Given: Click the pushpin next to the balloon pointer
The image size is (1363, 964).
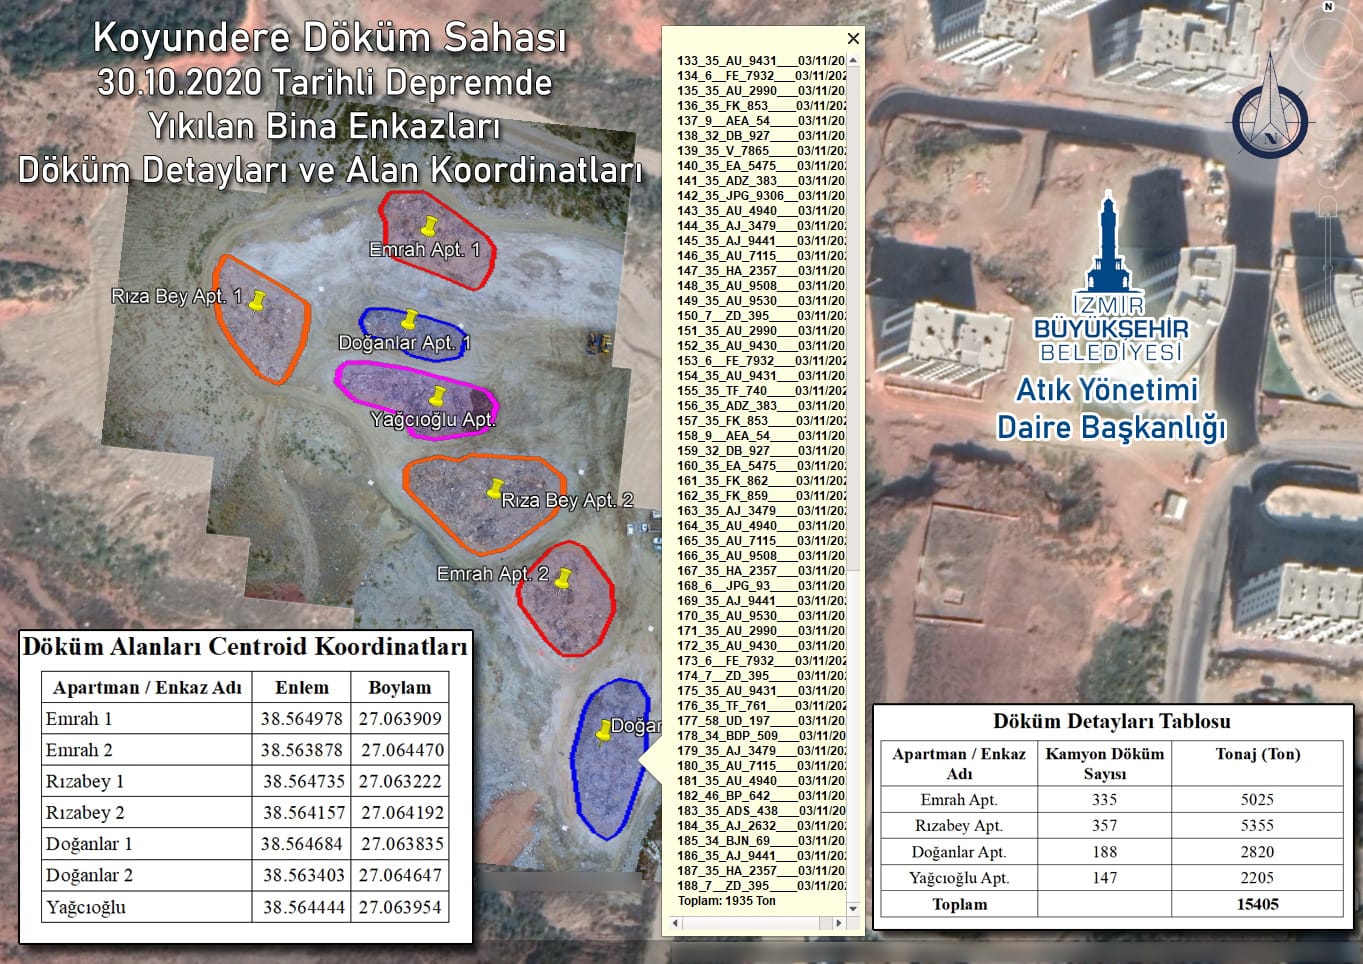Looking at the screenshot, I should (604, 731).
